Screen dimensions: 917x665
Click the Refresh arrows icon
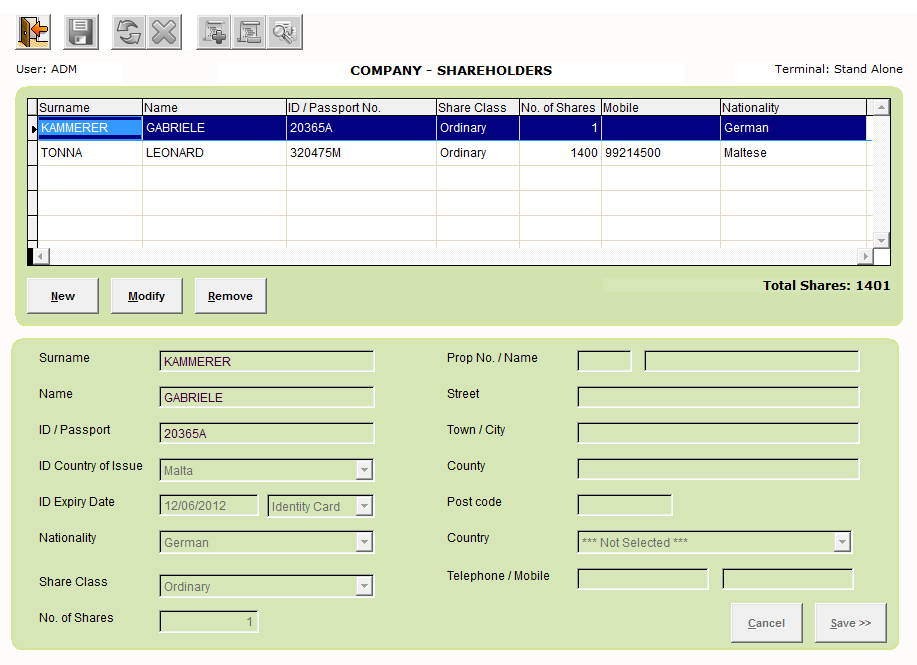coord(128,31)
